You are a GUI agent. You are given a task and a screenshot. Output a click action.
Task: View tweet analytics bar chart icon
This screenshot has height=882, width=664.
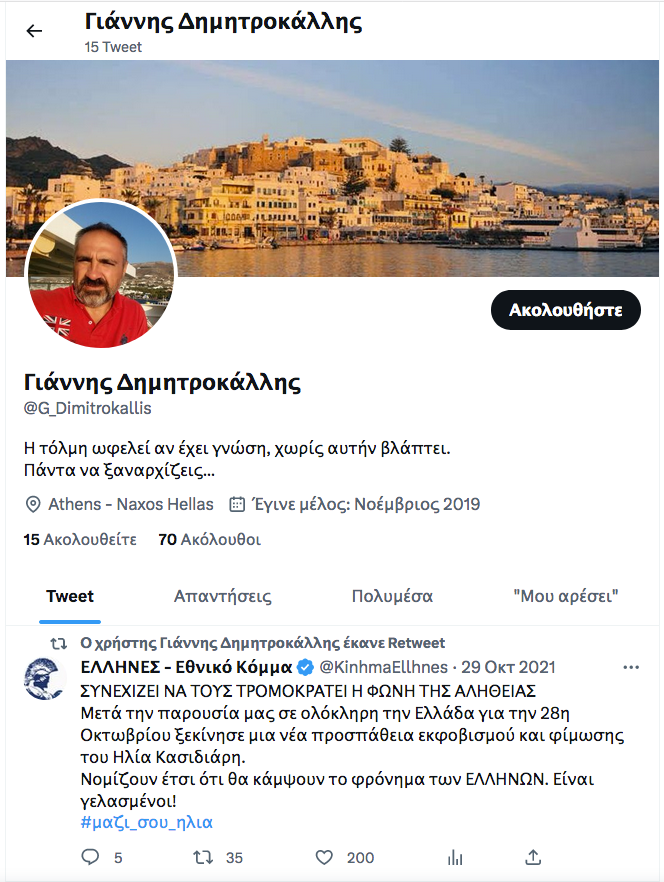click(455, 857)
